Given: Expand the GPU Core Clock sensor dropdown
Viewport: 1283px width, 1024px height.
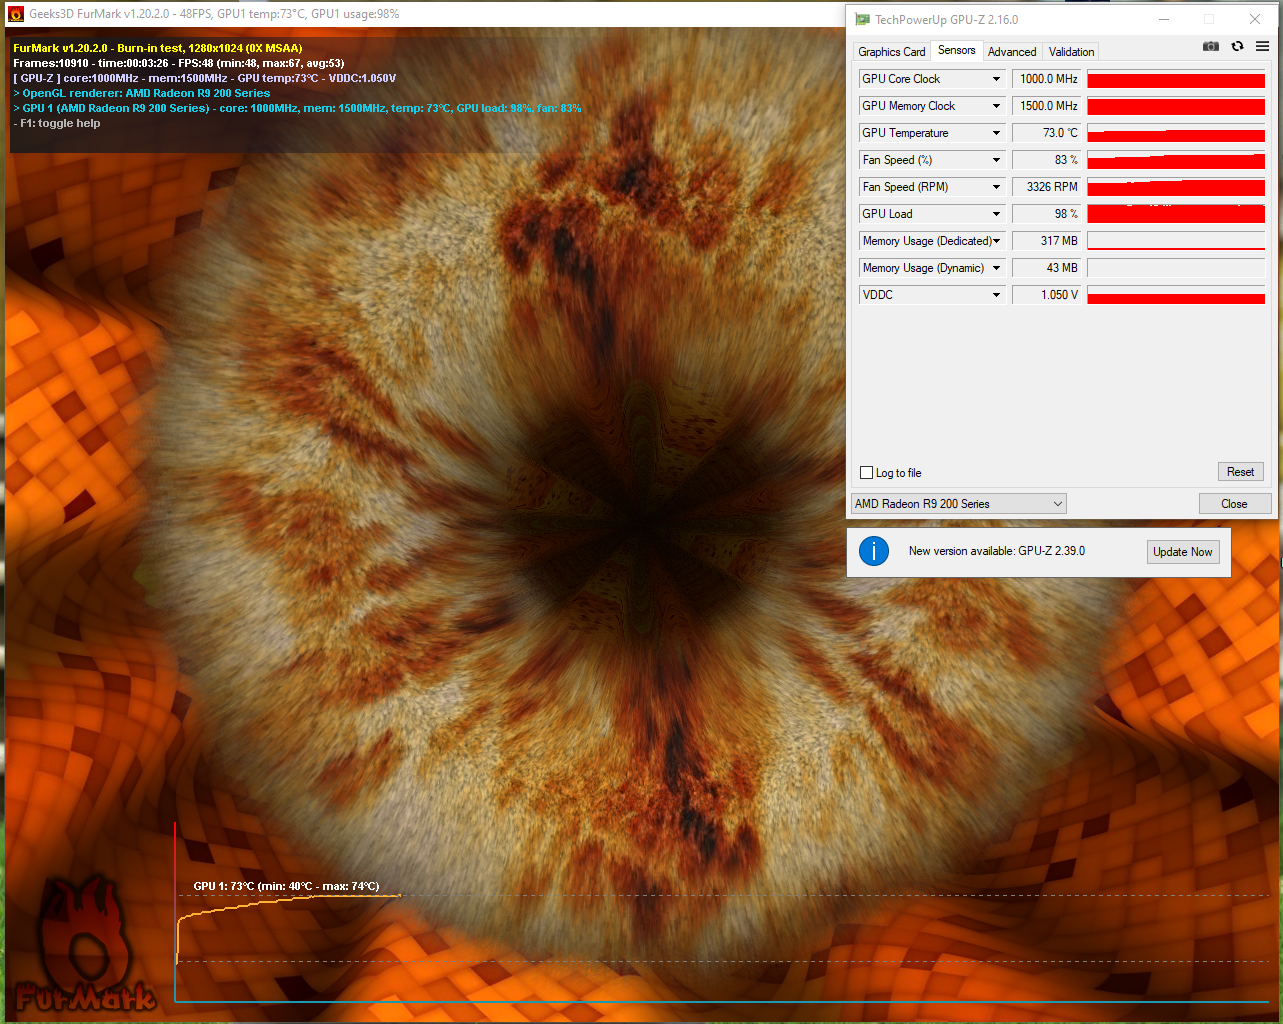Looking at the screenshot, I should [x=996, y=79].
